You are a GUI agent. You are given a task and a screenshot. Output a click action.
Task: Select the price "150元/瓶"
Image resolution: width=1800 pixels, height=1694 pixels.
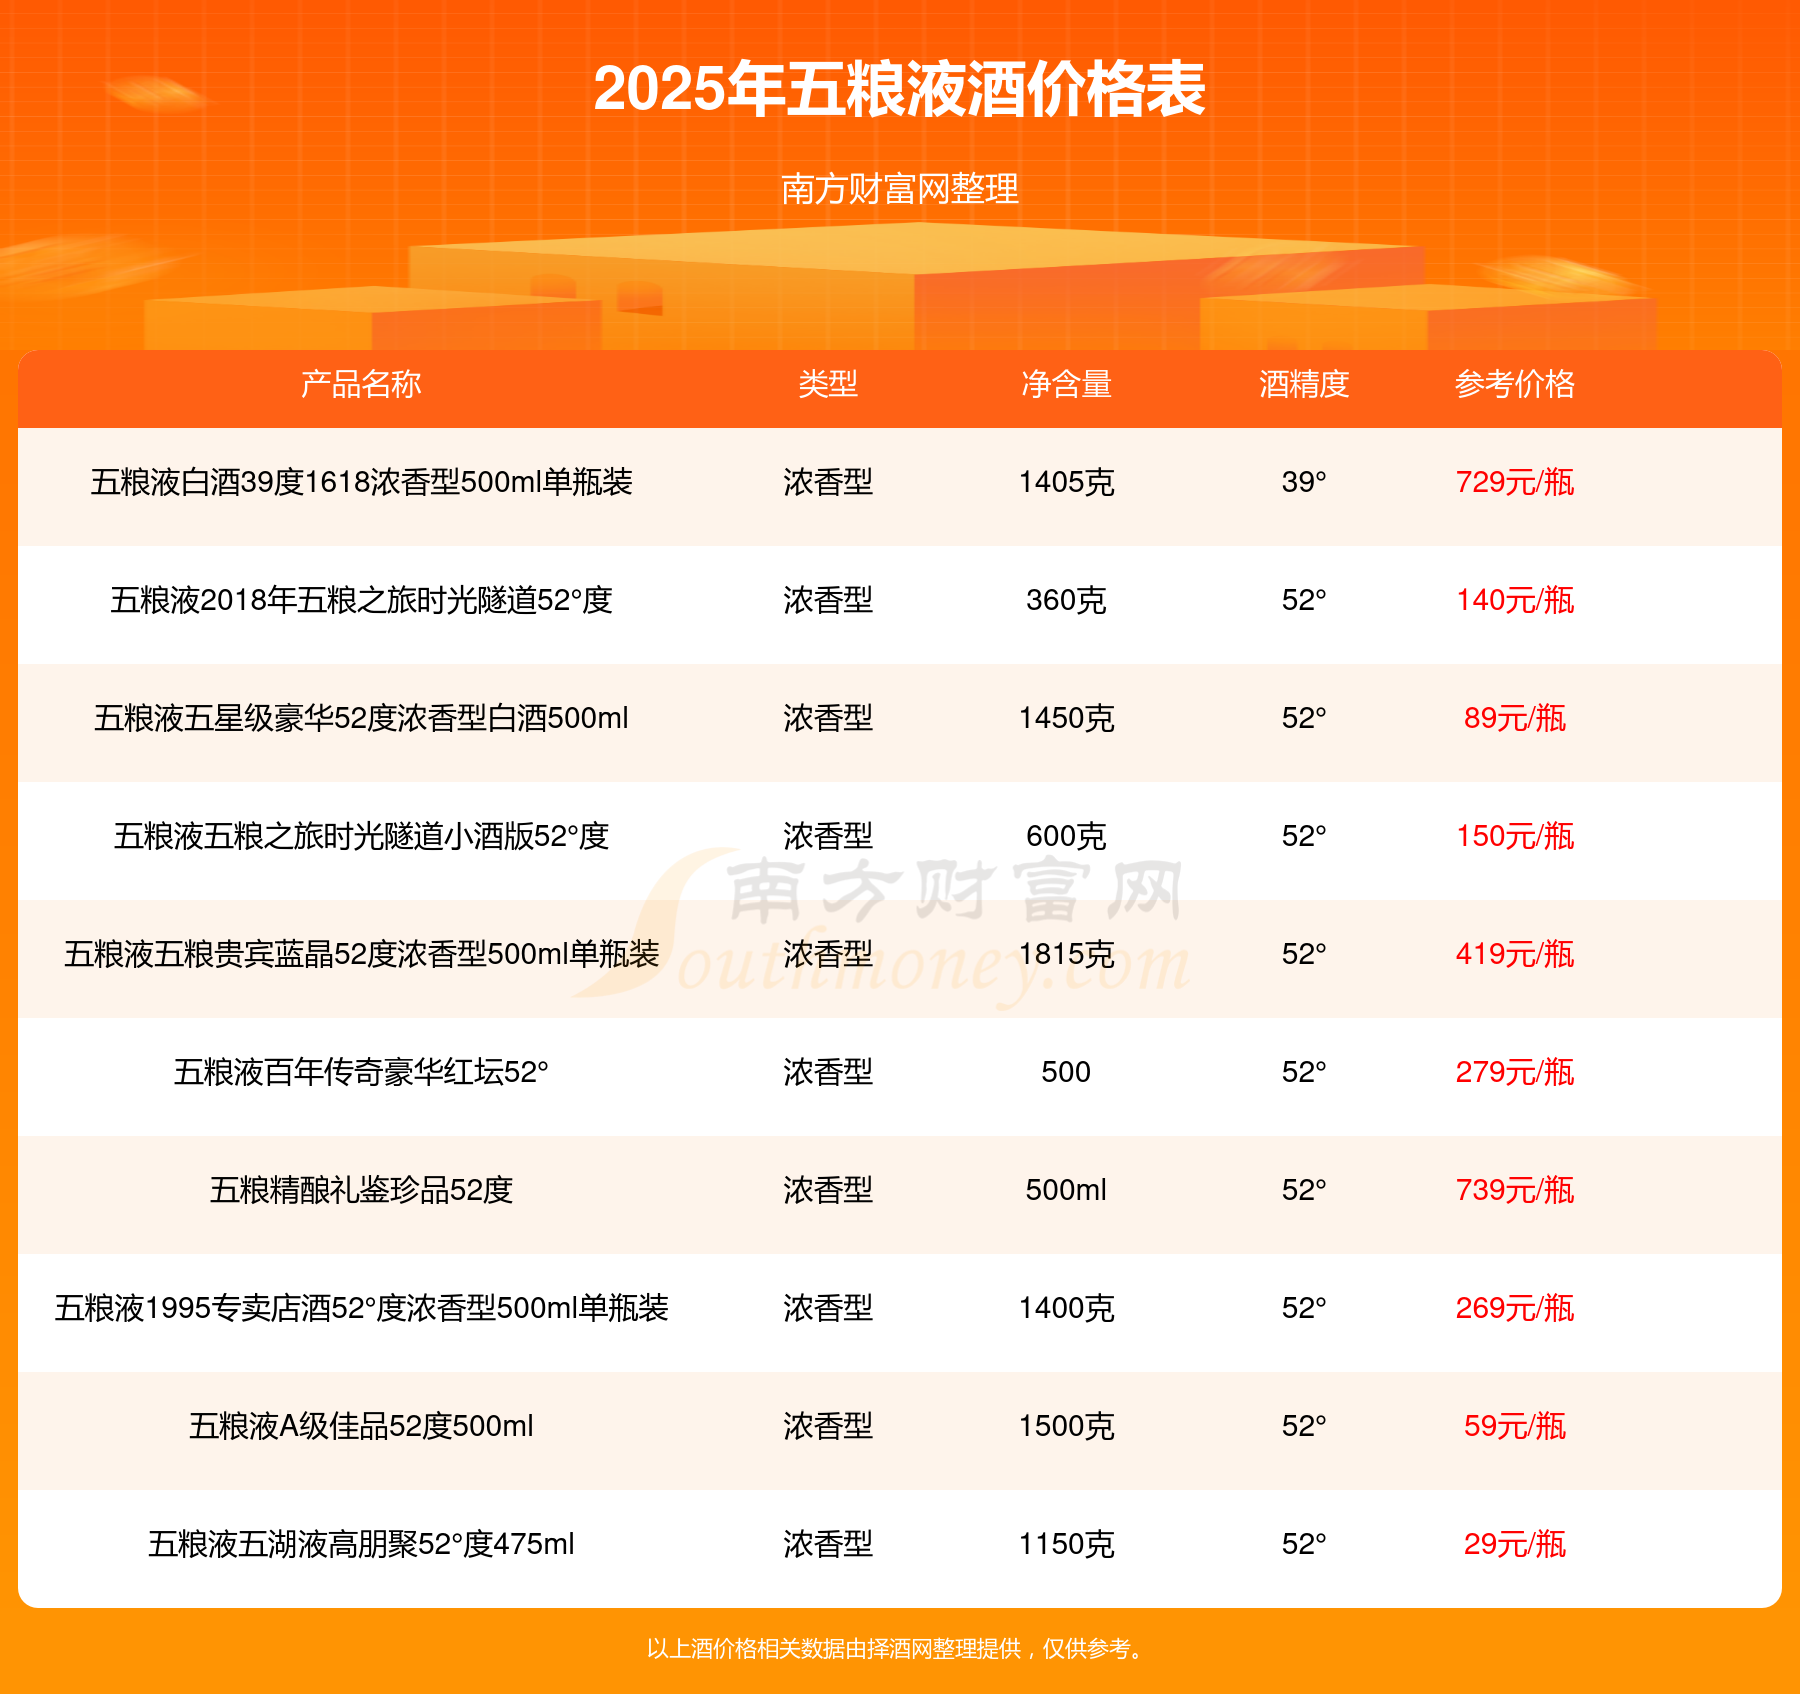click(1515, 836)
